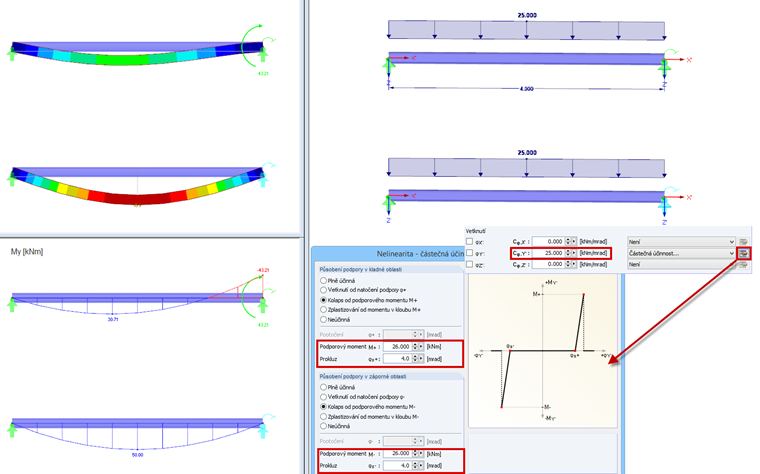Click the 50.00 moment value label
This screenshot has height=474, width=760.
coord(138,455)
